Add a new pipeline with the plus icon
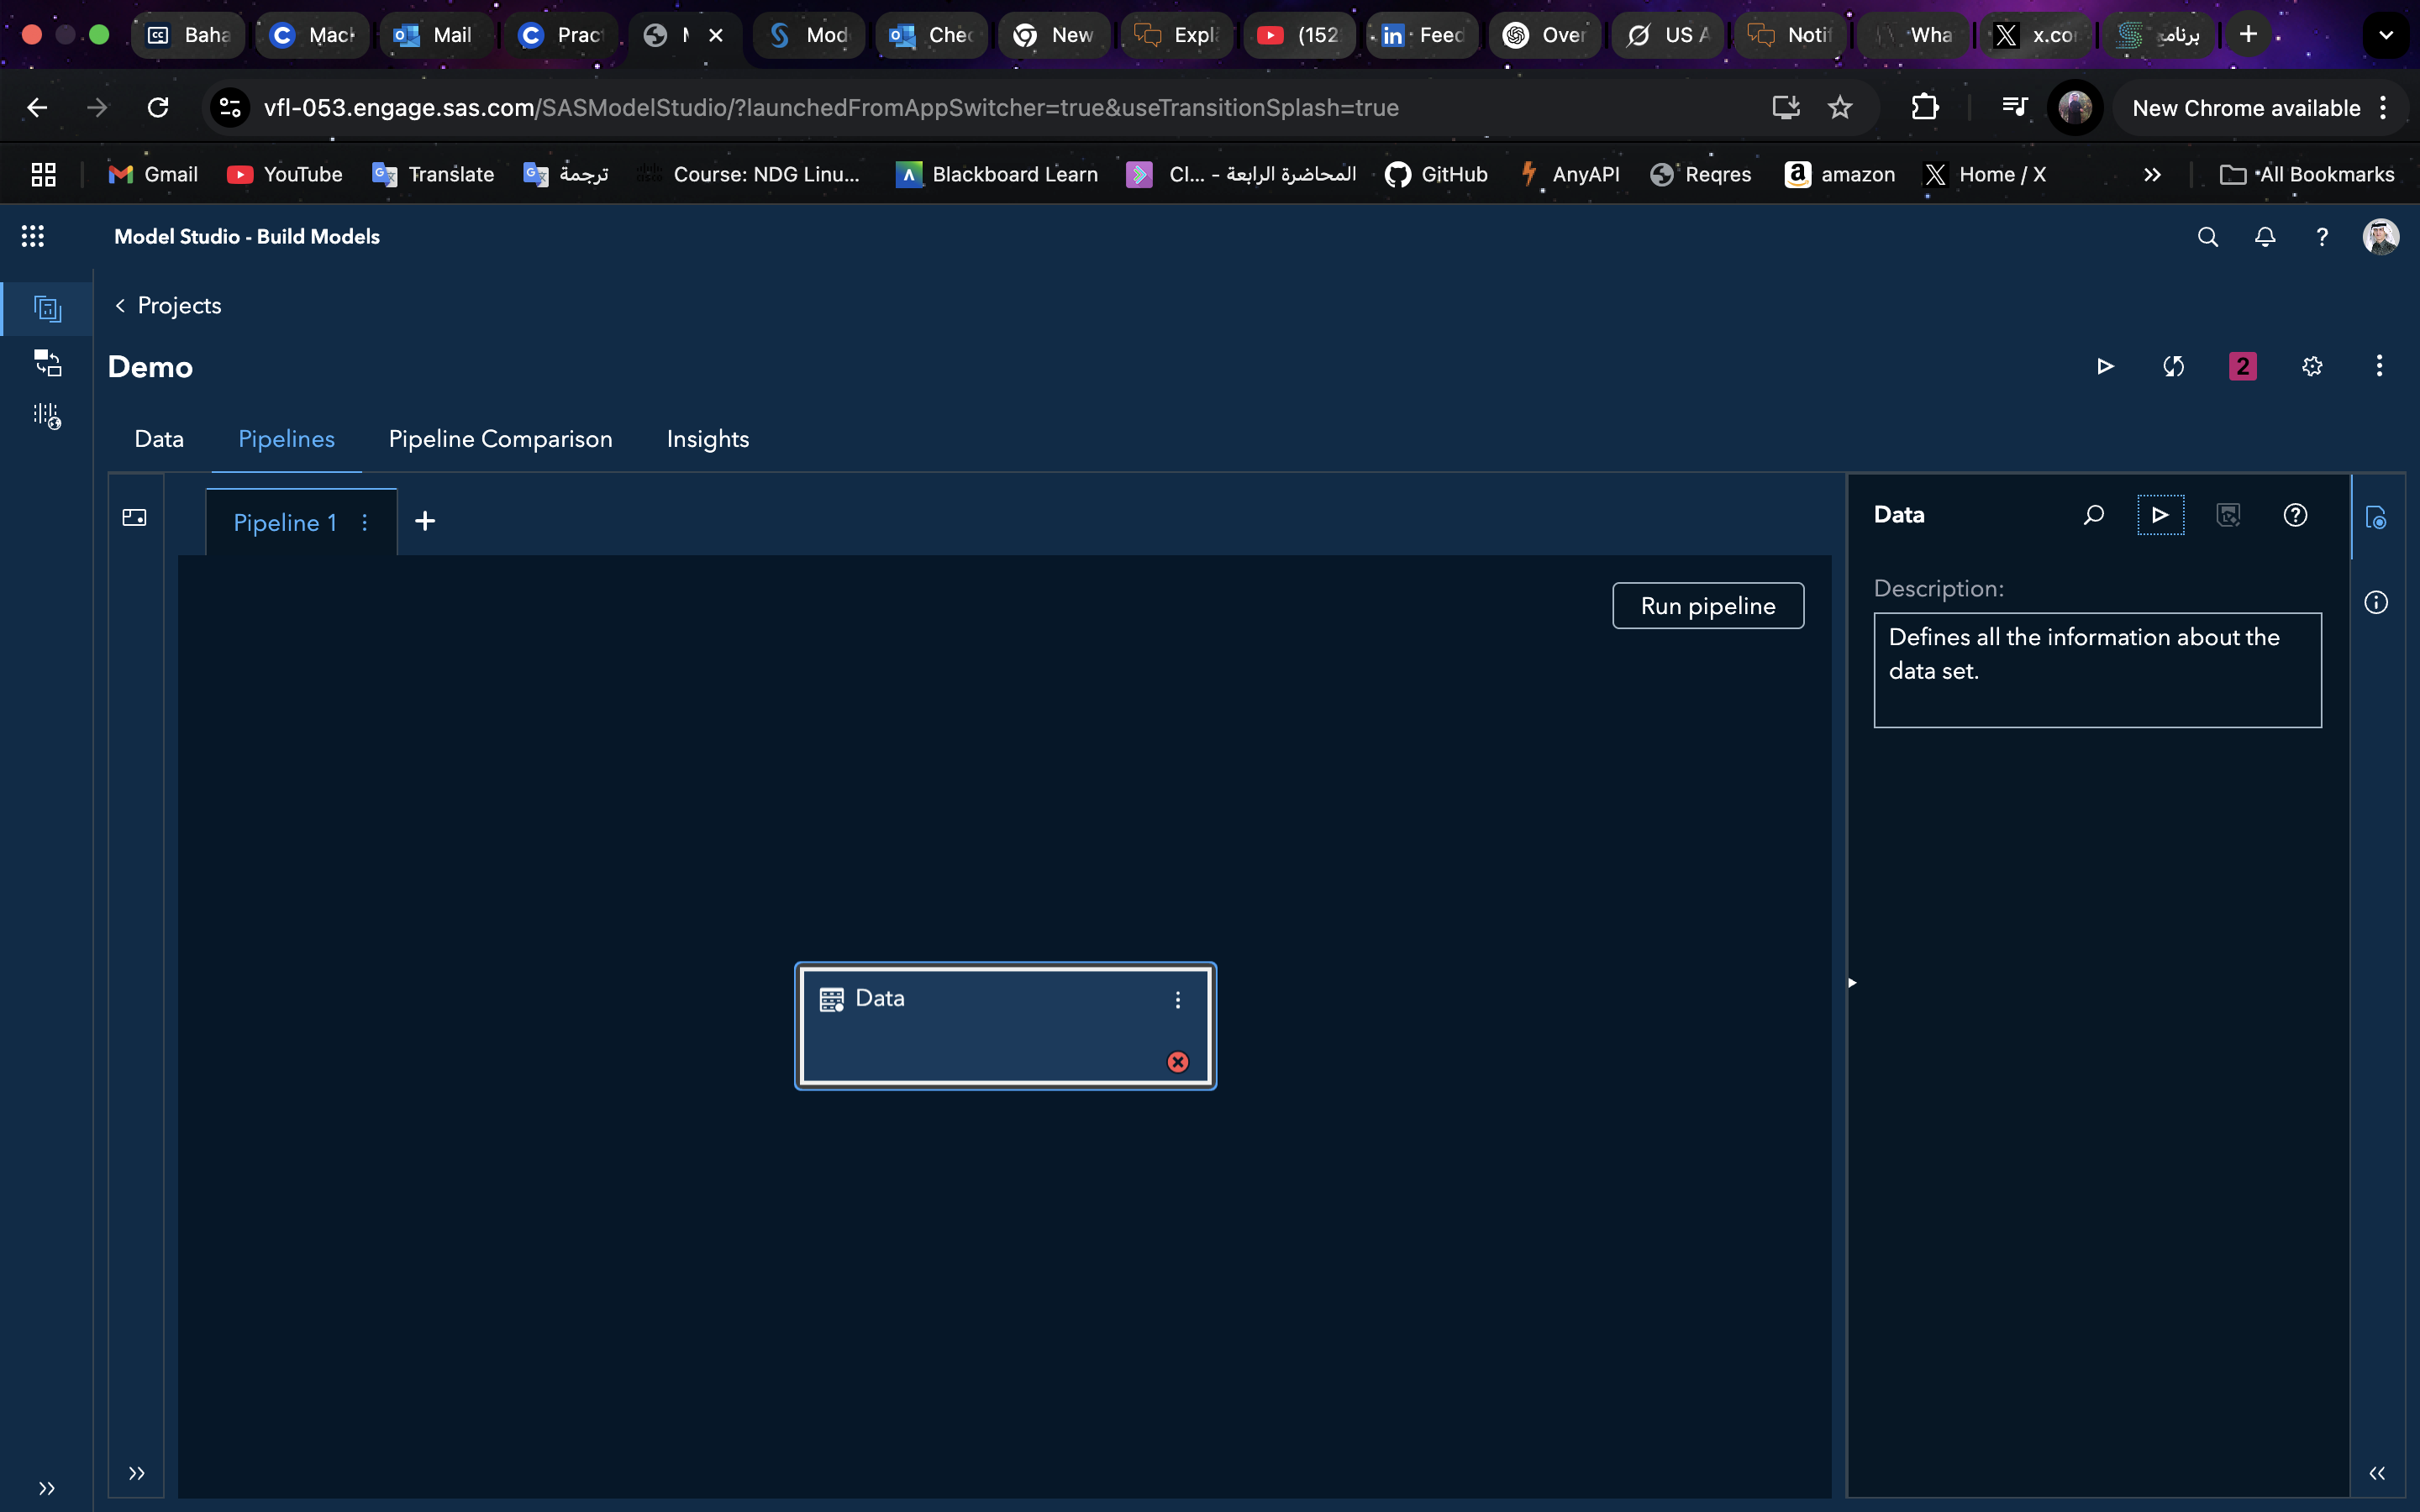The height and width of the screenshot is (1512, 2420). tap(425, 521)
